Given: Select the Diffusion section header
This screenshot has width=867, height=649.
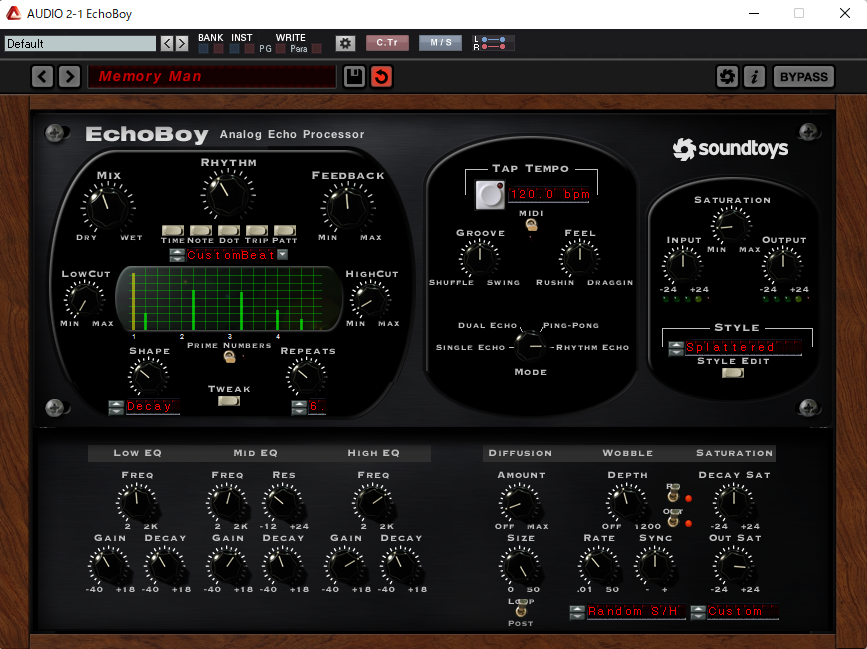Looking at the screenshot, I should coord(520,453).
